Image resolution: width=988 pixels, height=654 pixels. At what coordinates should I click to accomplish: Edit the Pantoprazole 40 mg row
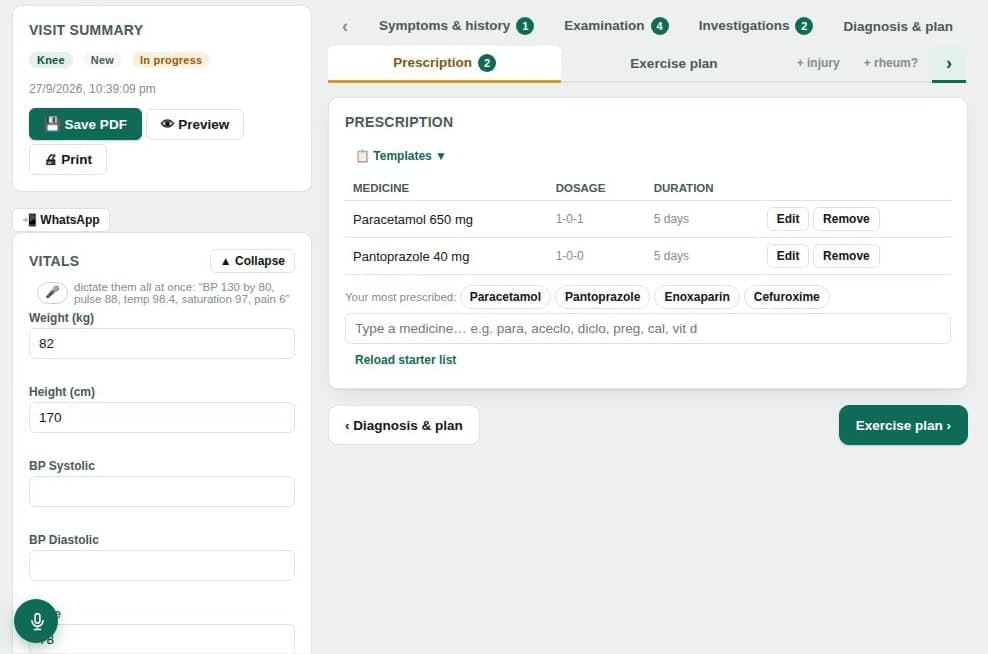[788, 256]
